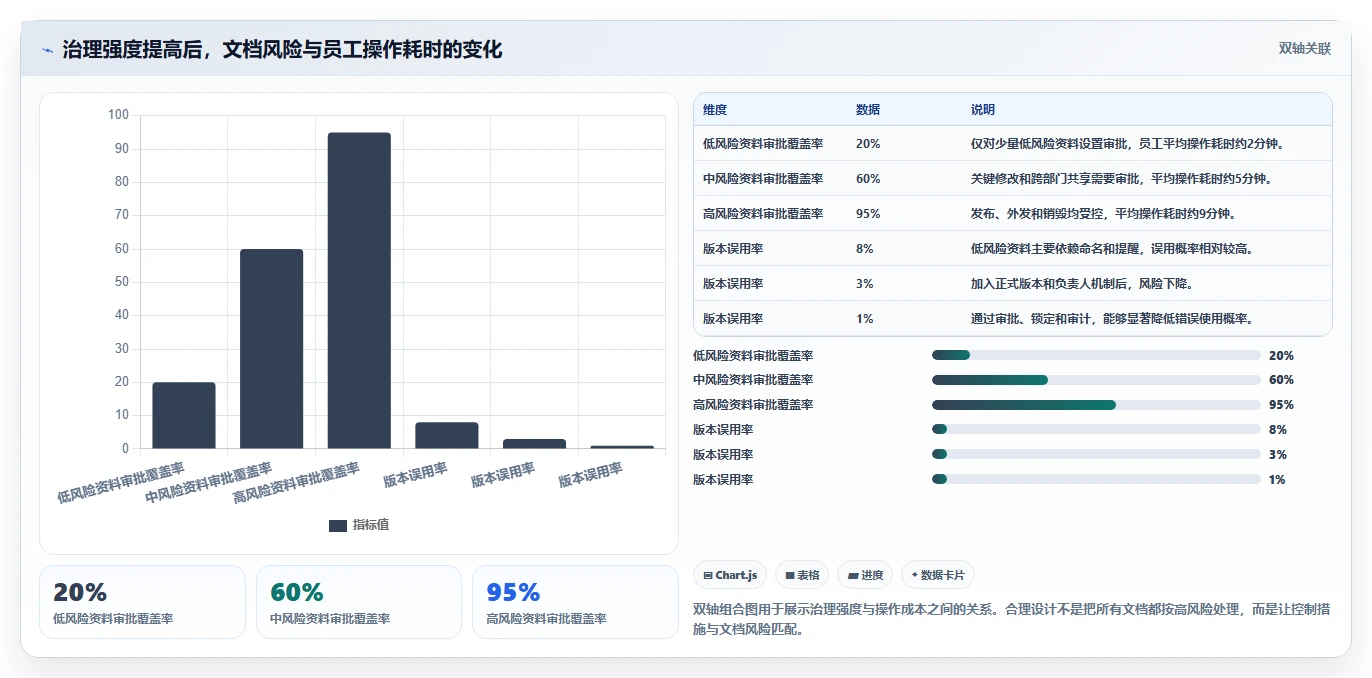Screen dimensions: 1372x678
Task: Click the 说明 column header
Action: tap(983, 110)
